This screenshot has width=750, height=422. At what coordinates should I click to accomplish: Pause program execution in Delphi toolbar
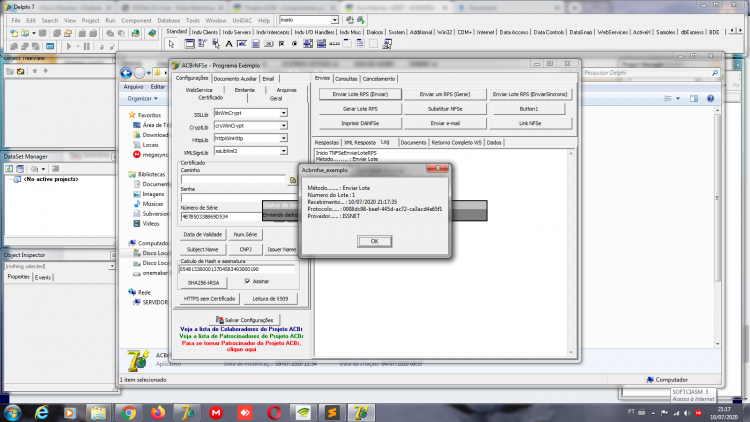pos(87,46)
